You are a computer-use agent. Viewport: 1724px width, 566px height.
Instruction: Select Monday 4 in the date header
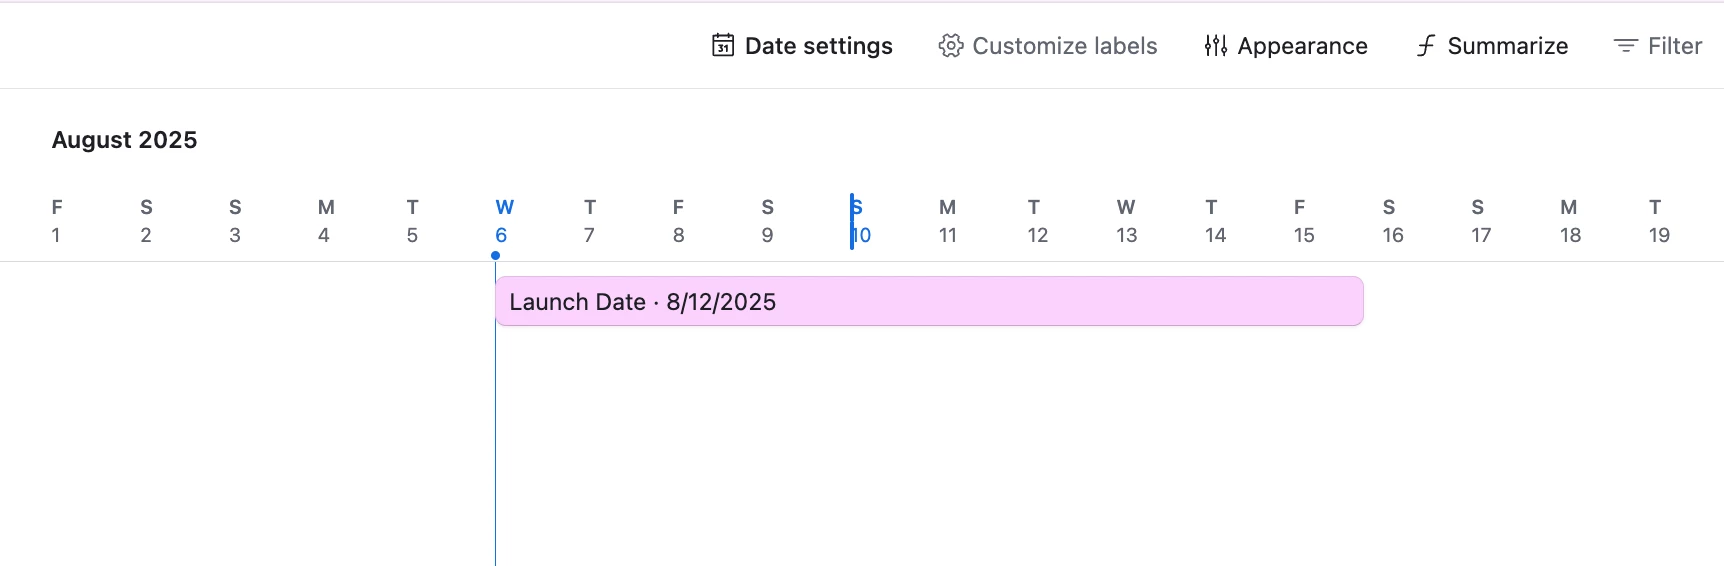[x=325, y=221]
